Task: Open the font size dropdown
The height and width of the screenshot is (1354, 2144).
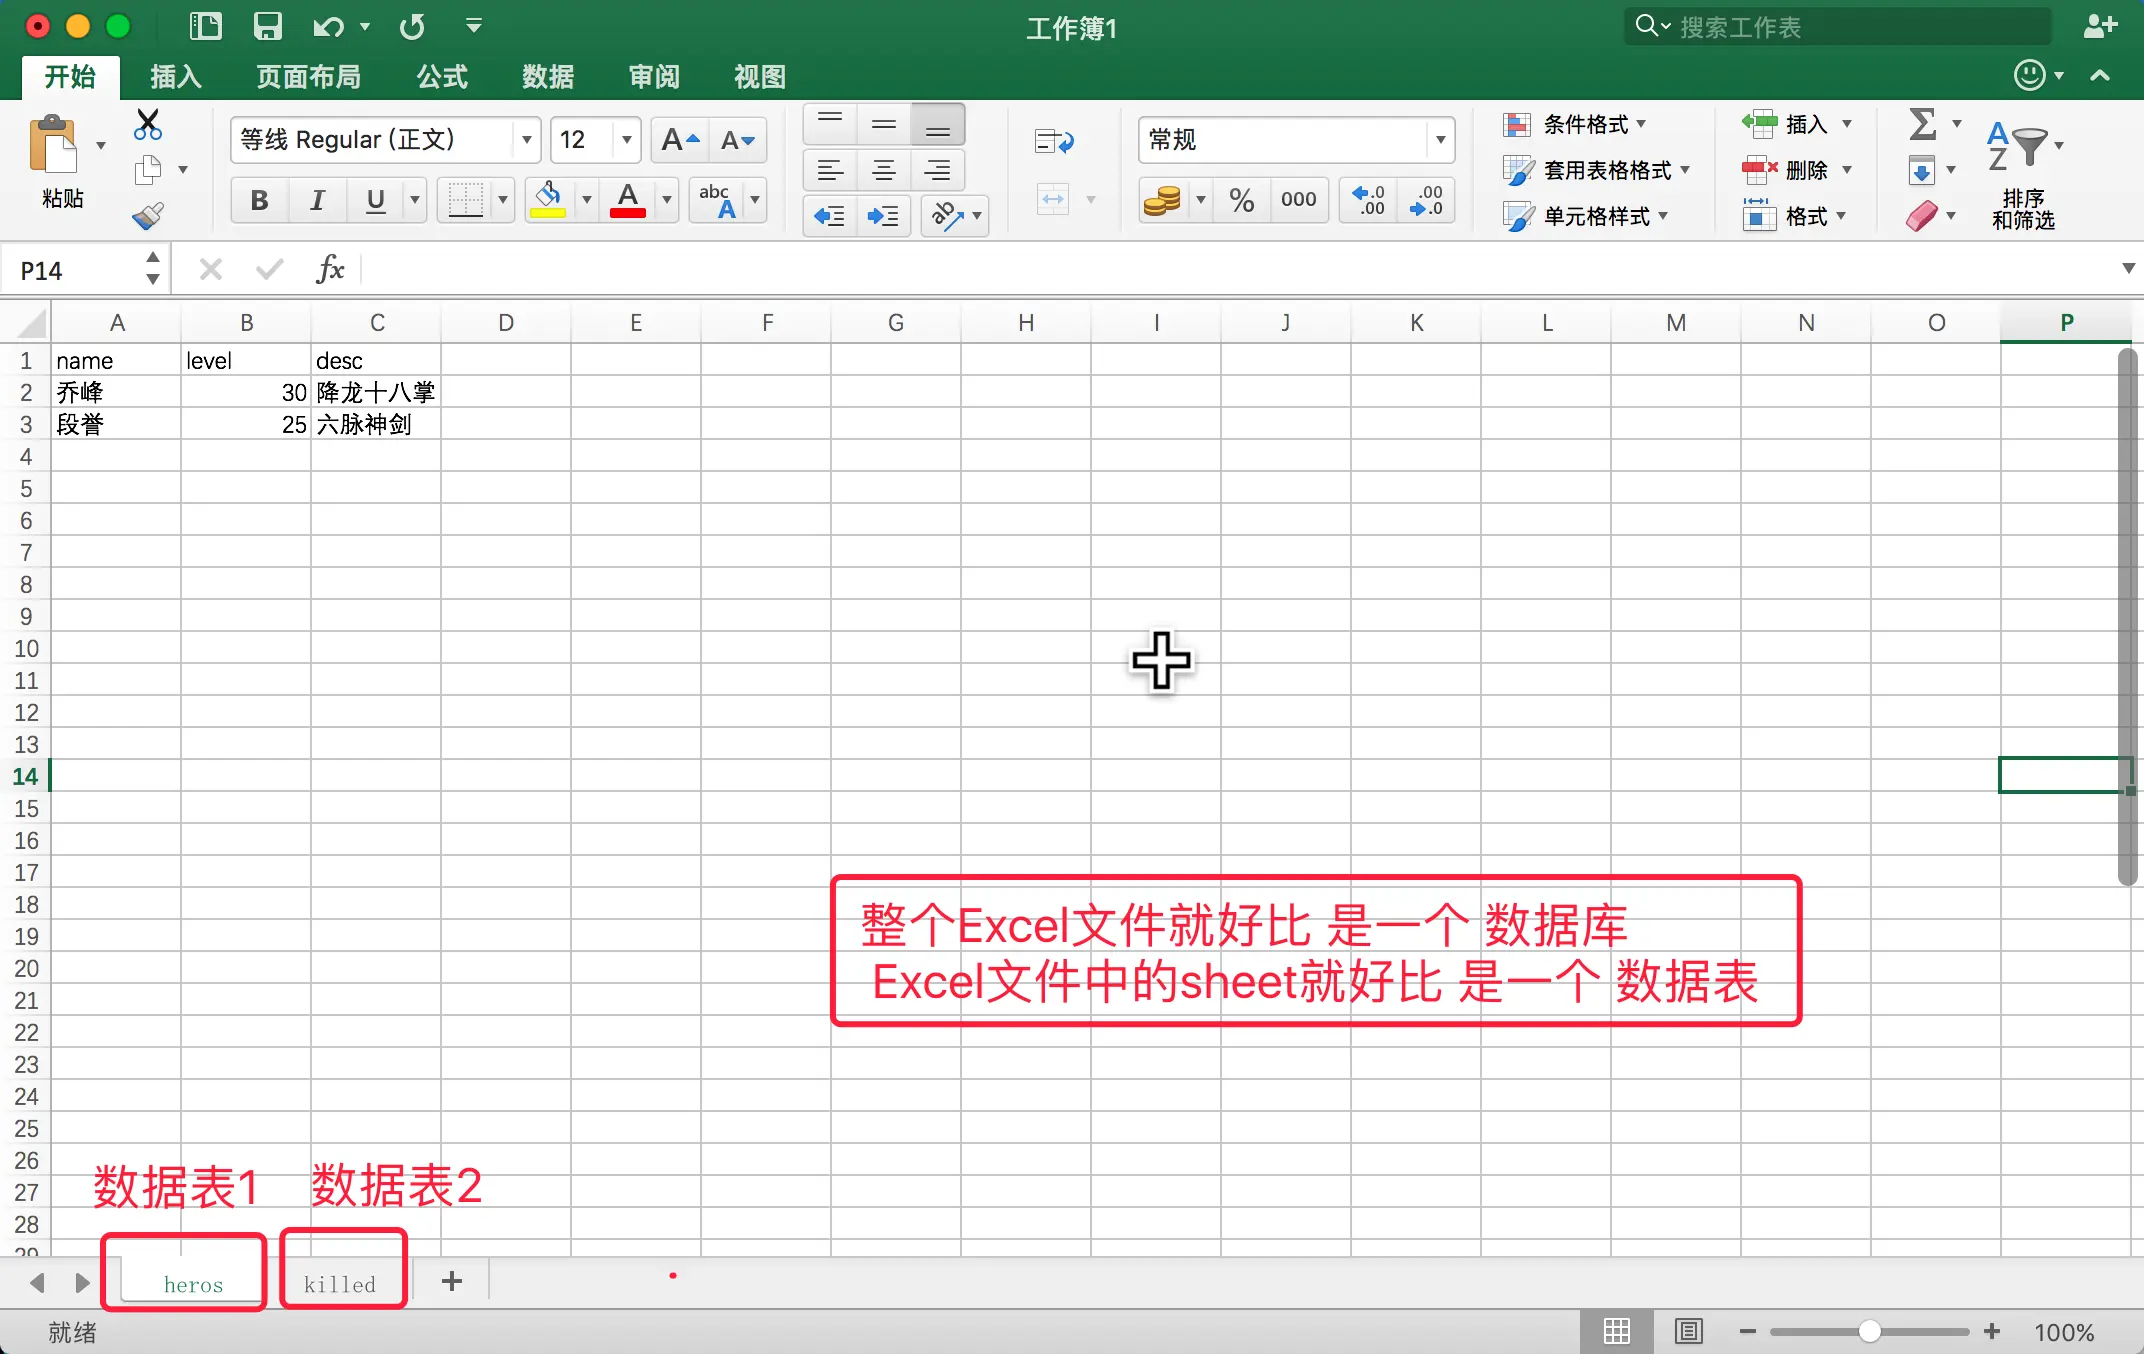Action: (626, 140)
